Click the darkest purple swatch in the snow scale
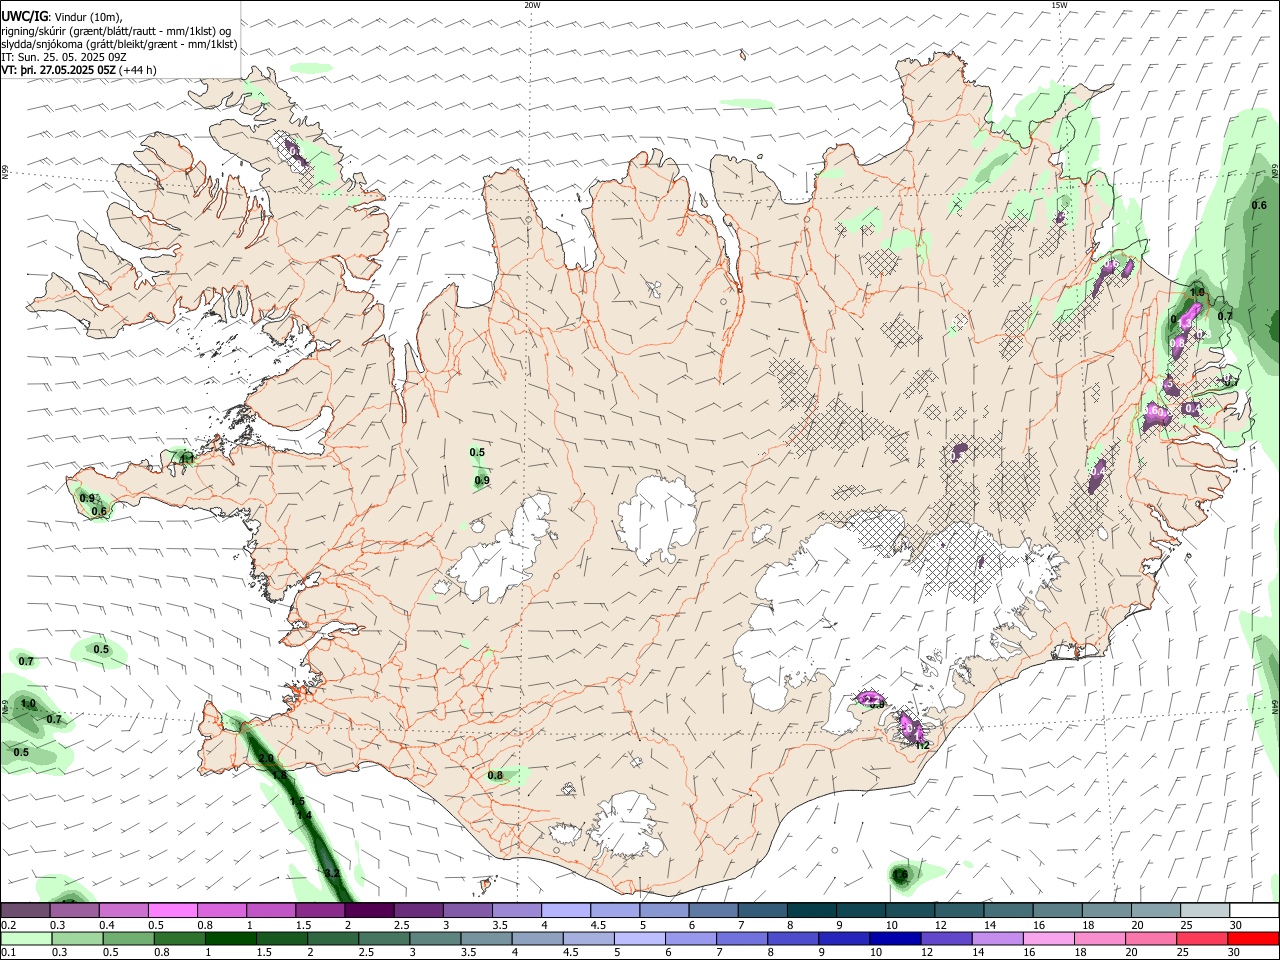 pos(369,911)
